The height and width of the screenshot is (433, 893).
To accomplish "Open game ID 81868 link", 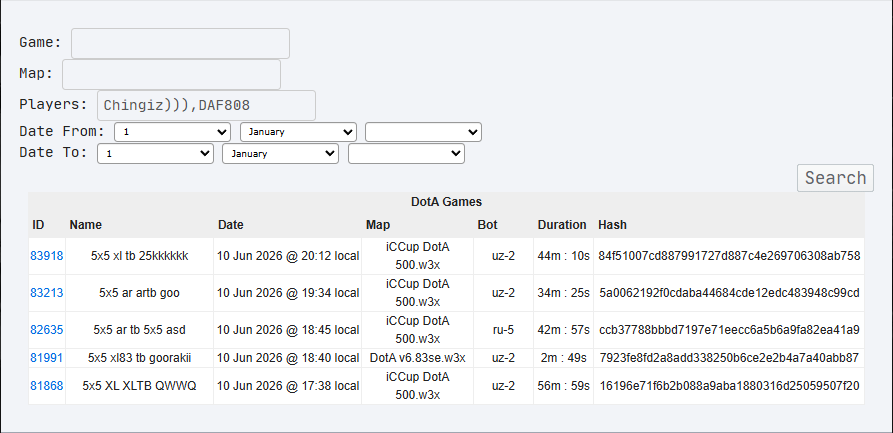I will pyautogui.click(x=47, y=386).
